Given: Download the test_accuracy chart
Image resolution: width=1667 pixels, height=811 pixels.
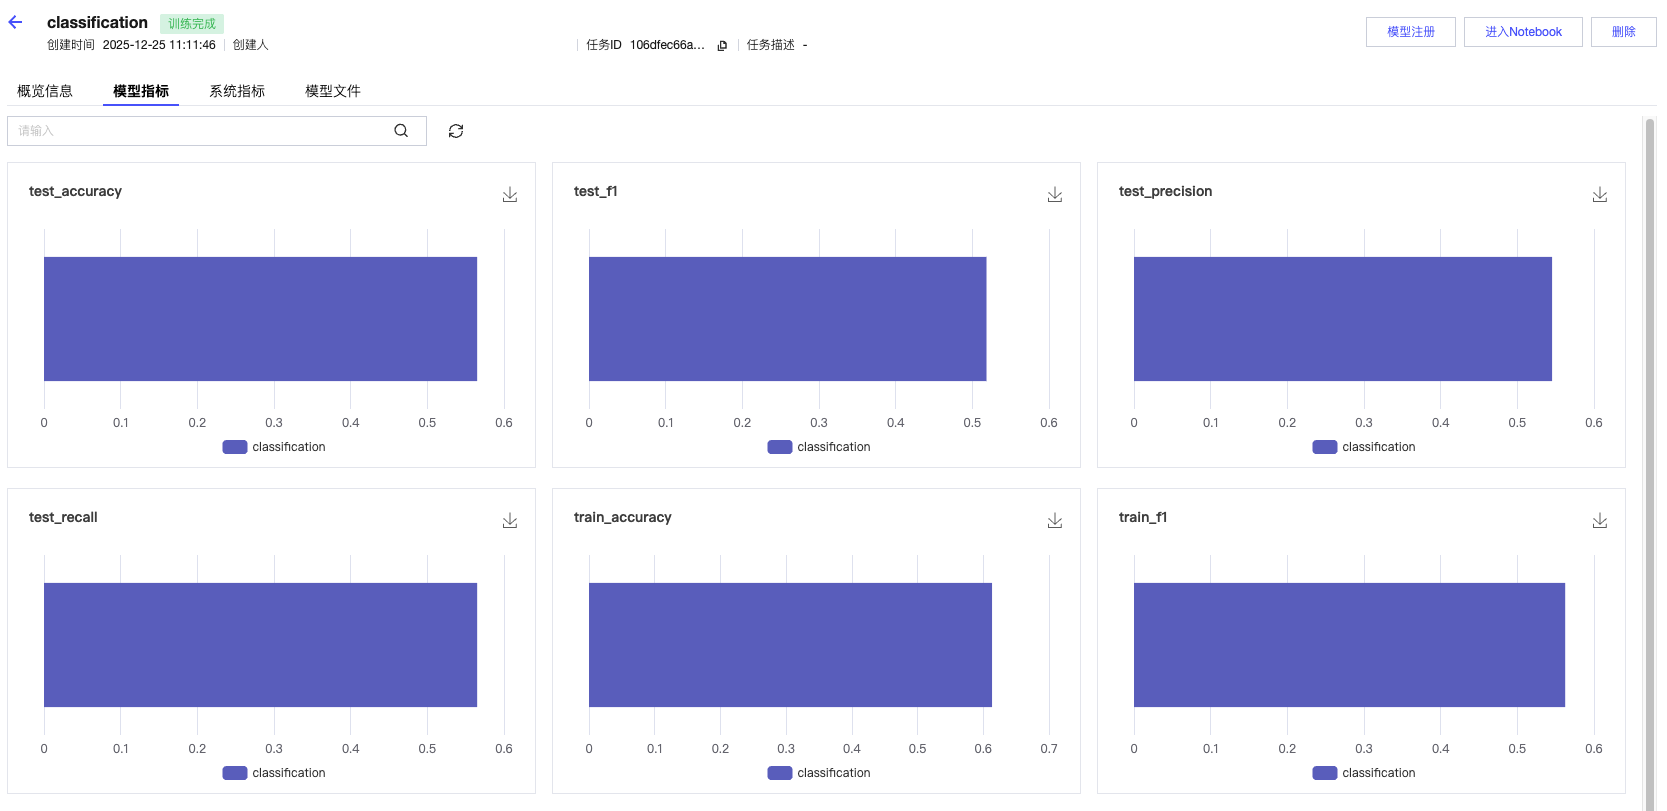Looking at the screenshot, I should [x=510, y=194].
